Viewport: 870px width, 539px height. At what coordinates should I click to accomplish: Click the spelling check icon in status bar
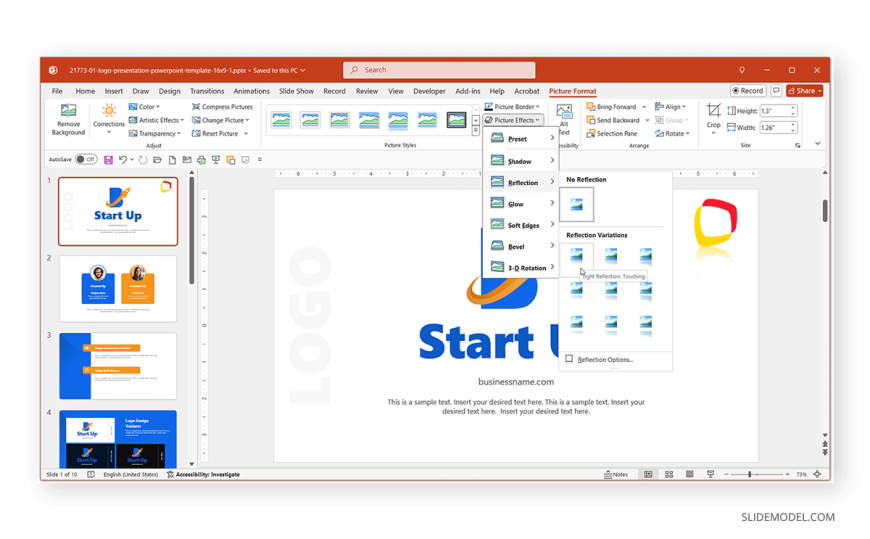click(91, 475)
